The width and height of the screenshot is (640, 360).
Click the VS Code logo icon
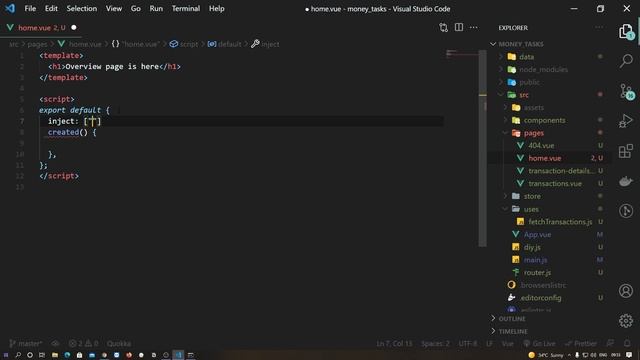coord(10,8)
